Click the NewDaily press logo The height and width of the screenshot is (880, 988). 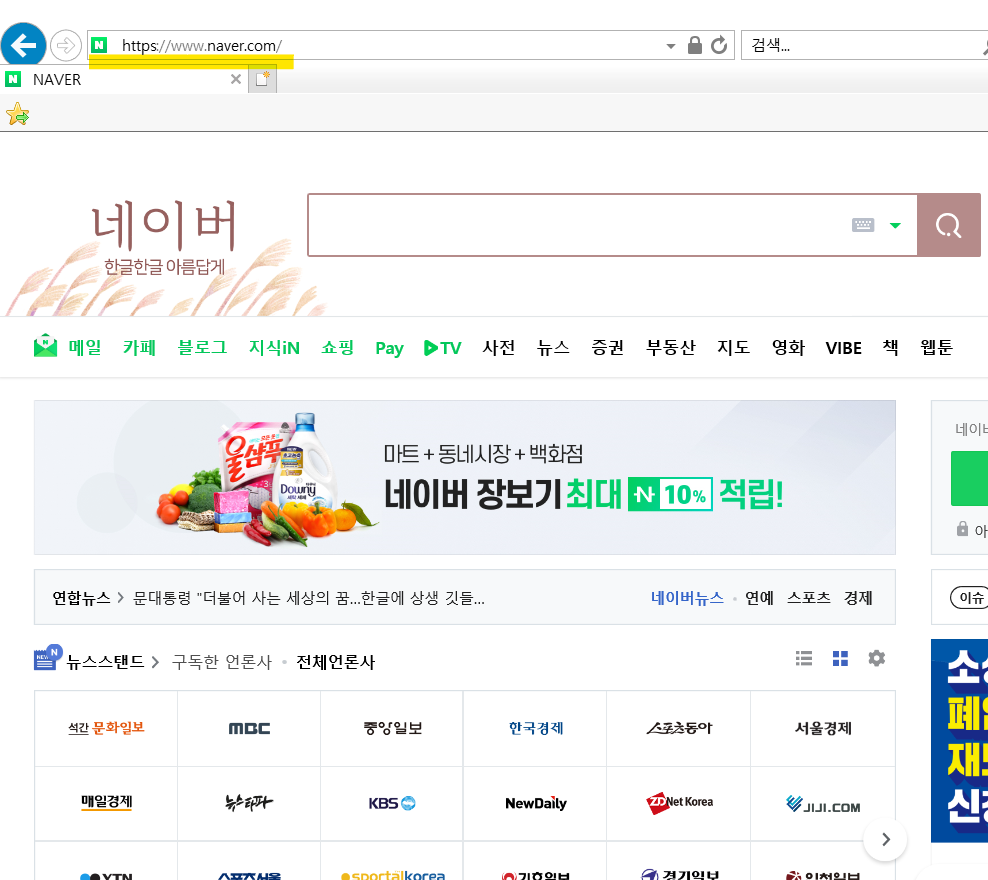[535, 803]
